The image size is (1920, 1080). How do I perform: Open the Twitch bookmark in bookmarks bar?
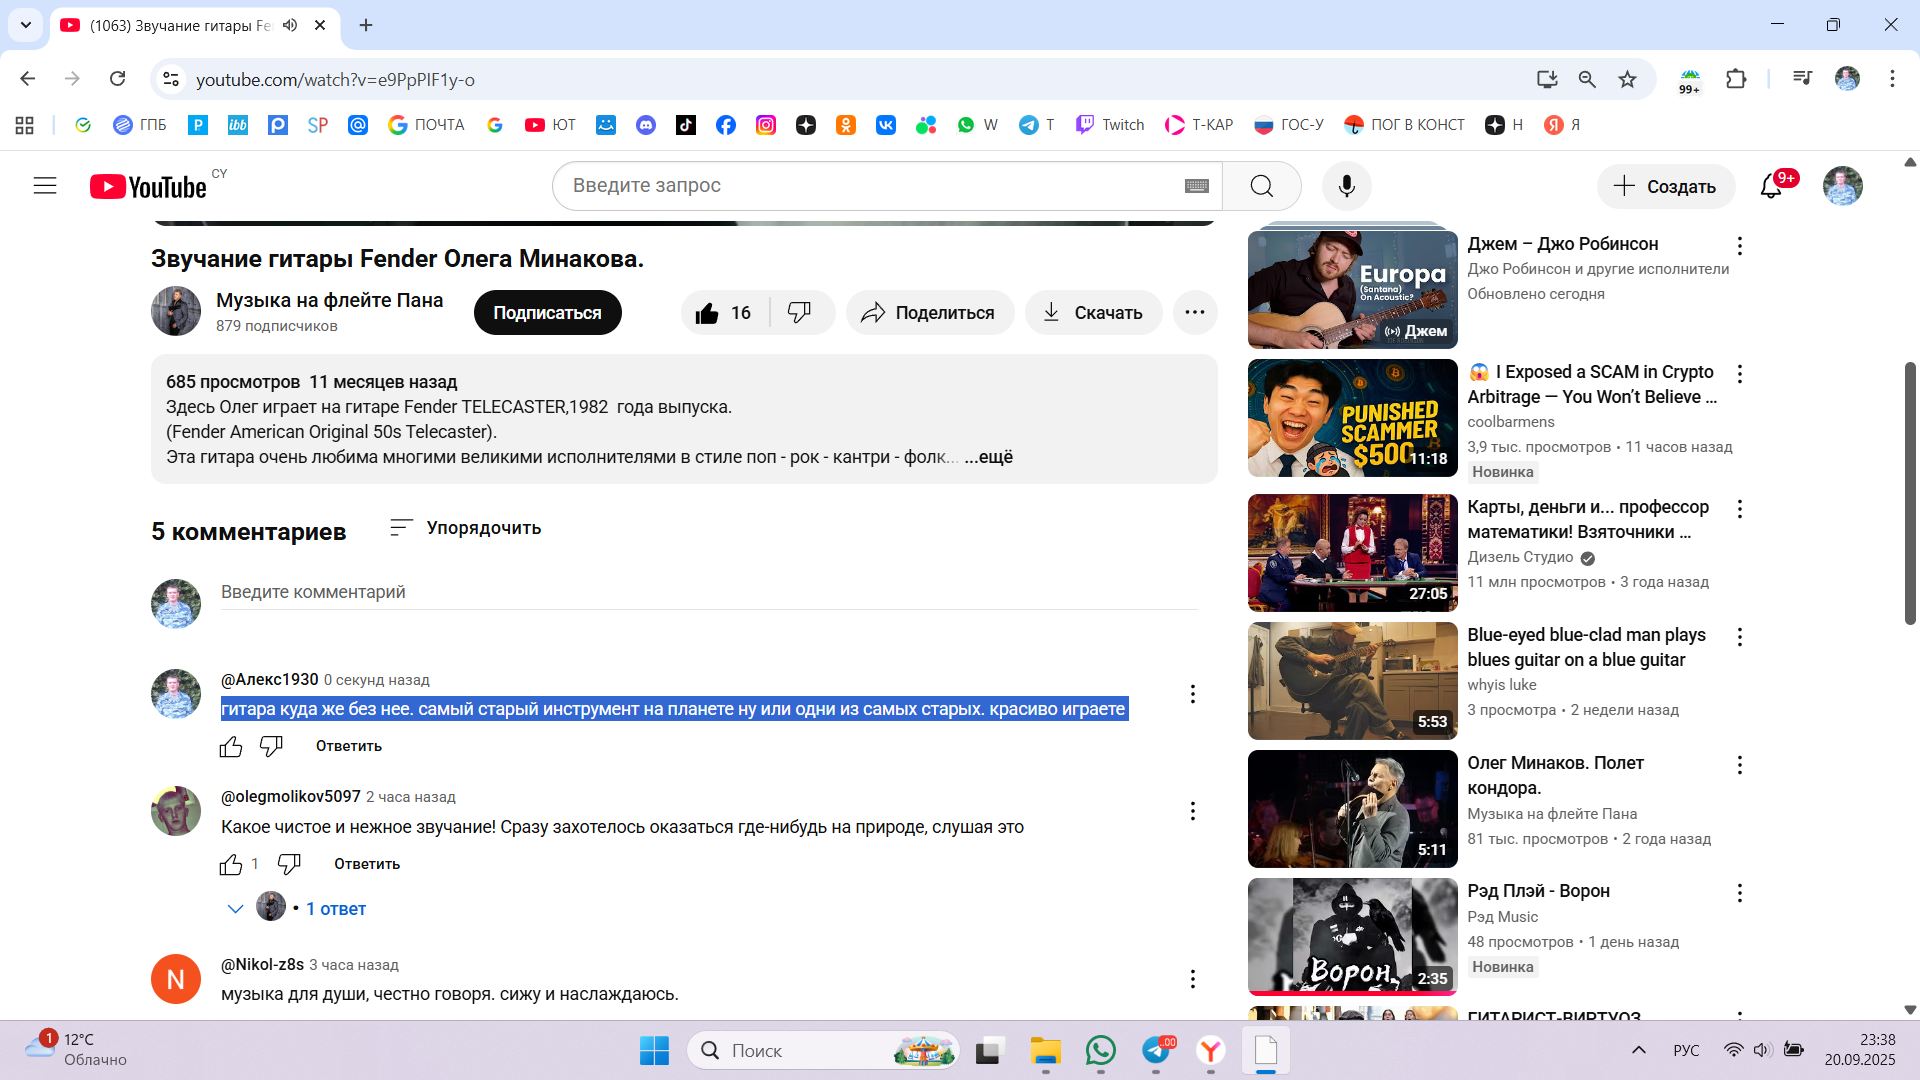(1110, 125)
